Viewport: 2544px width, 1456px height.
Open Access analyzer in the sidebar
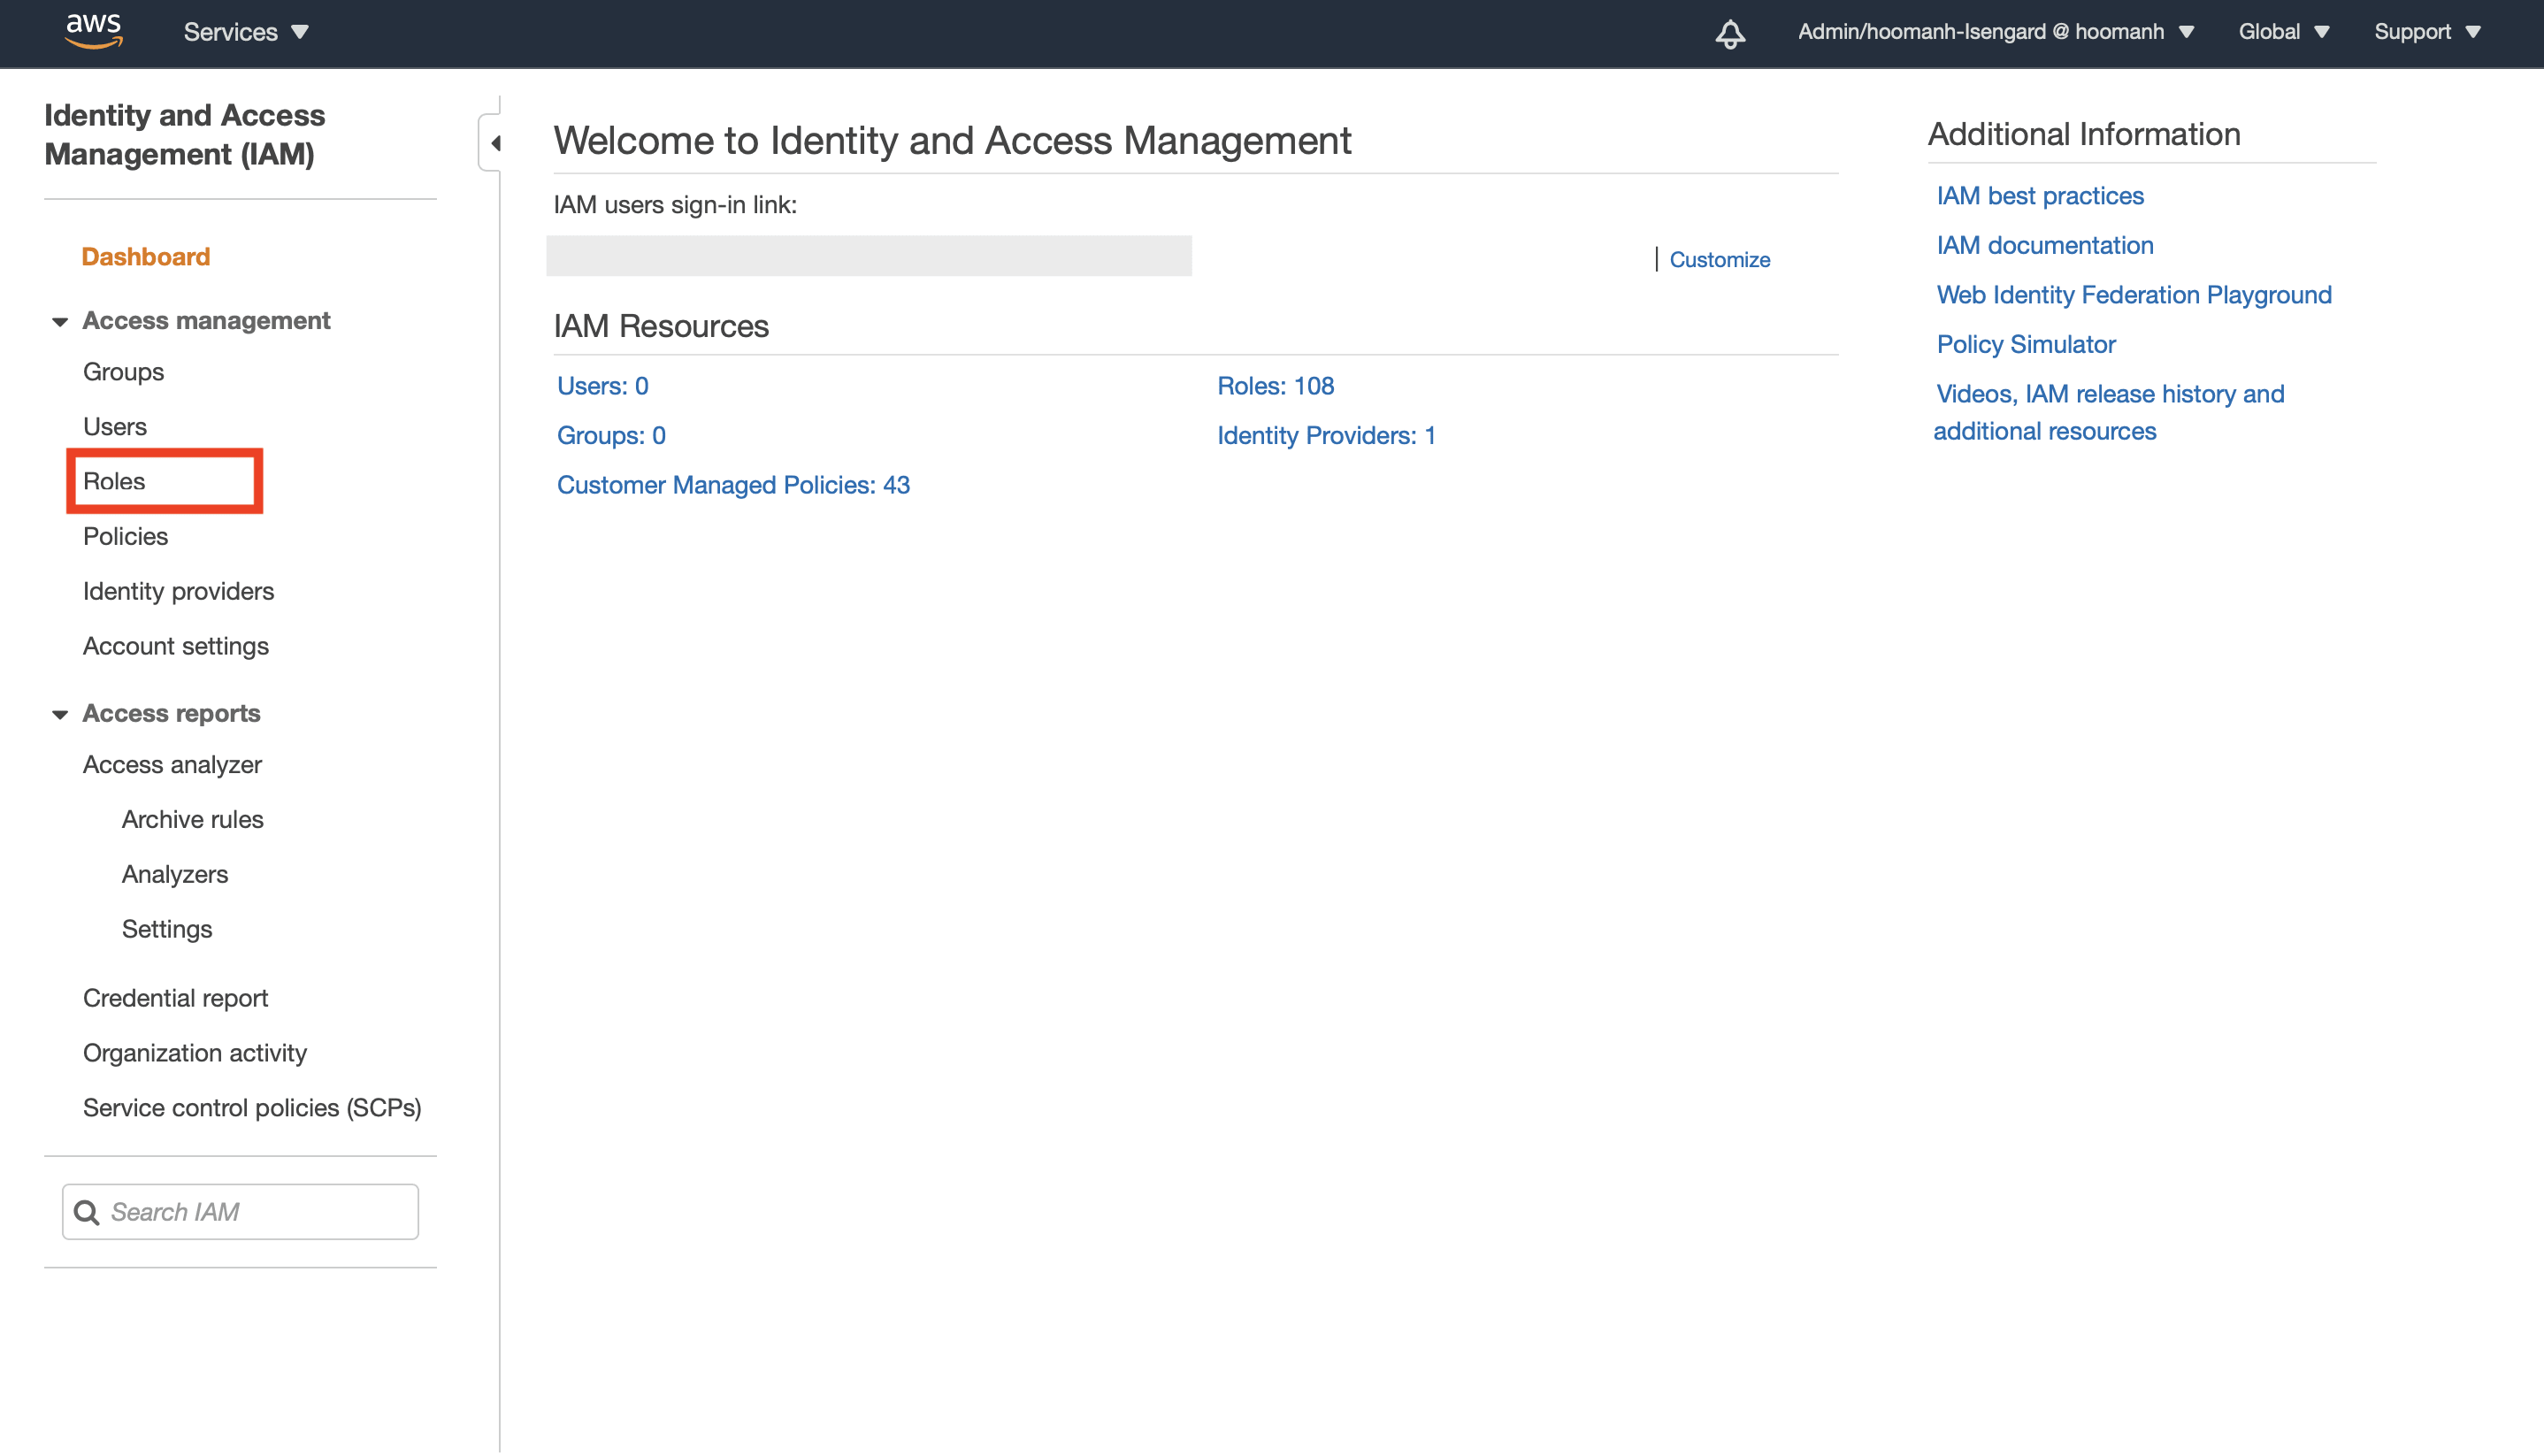[172, 765]
